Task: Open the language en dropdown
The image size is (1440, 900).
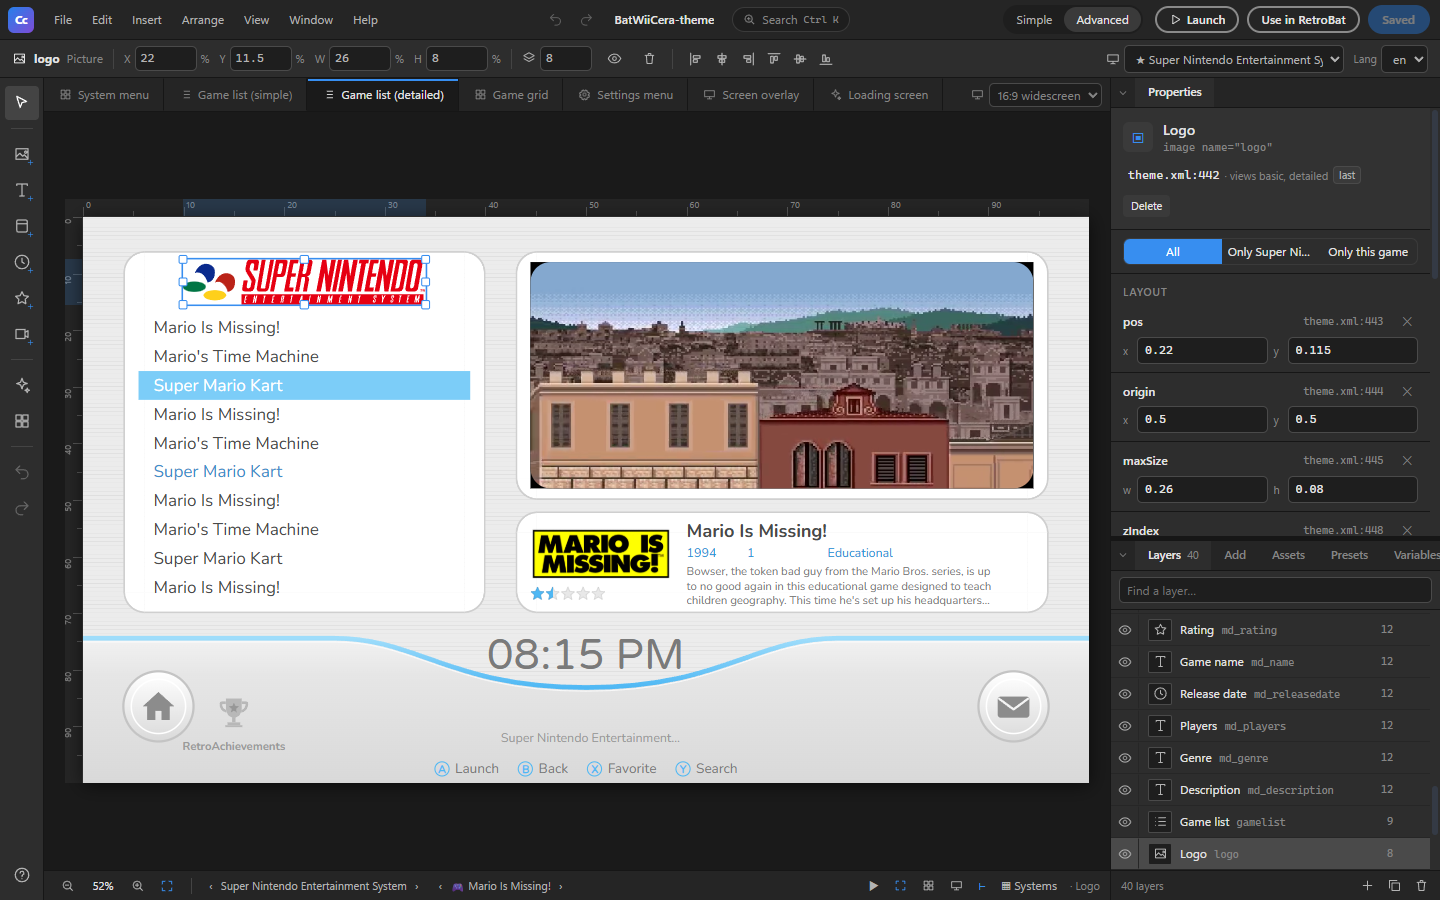Action: (1404, 59)
